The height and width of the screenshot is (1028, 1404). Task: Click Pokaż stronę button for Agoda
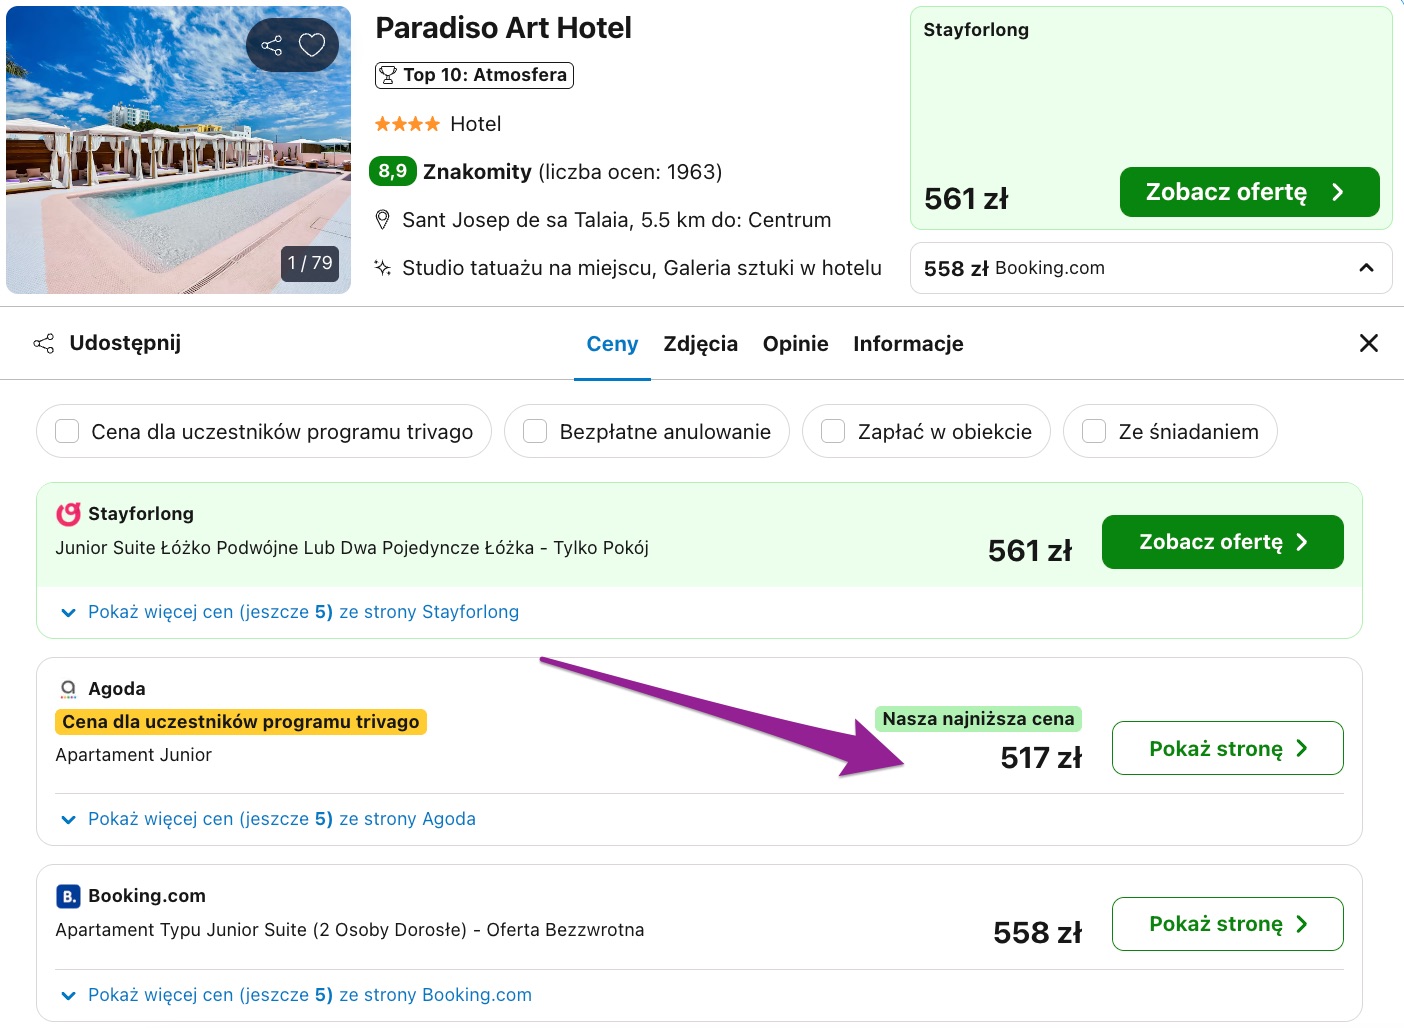[1228, 748]
